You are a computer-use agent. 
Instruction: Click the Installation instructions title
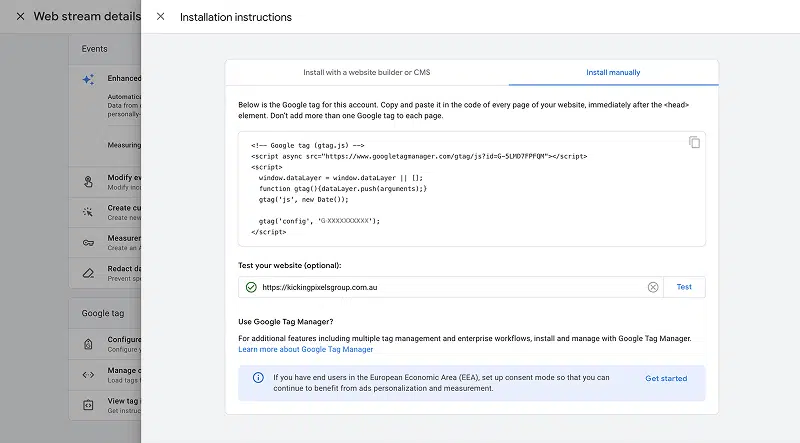[236, 17]
